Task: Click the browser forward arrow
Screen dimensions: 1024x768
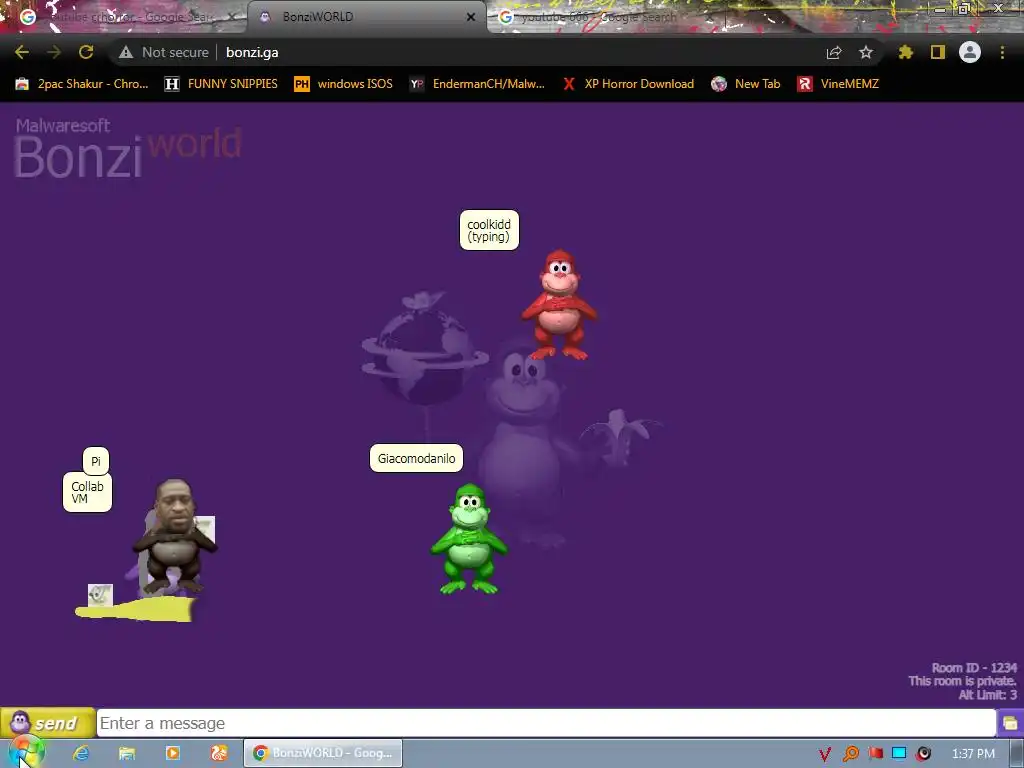Action: 54,52
